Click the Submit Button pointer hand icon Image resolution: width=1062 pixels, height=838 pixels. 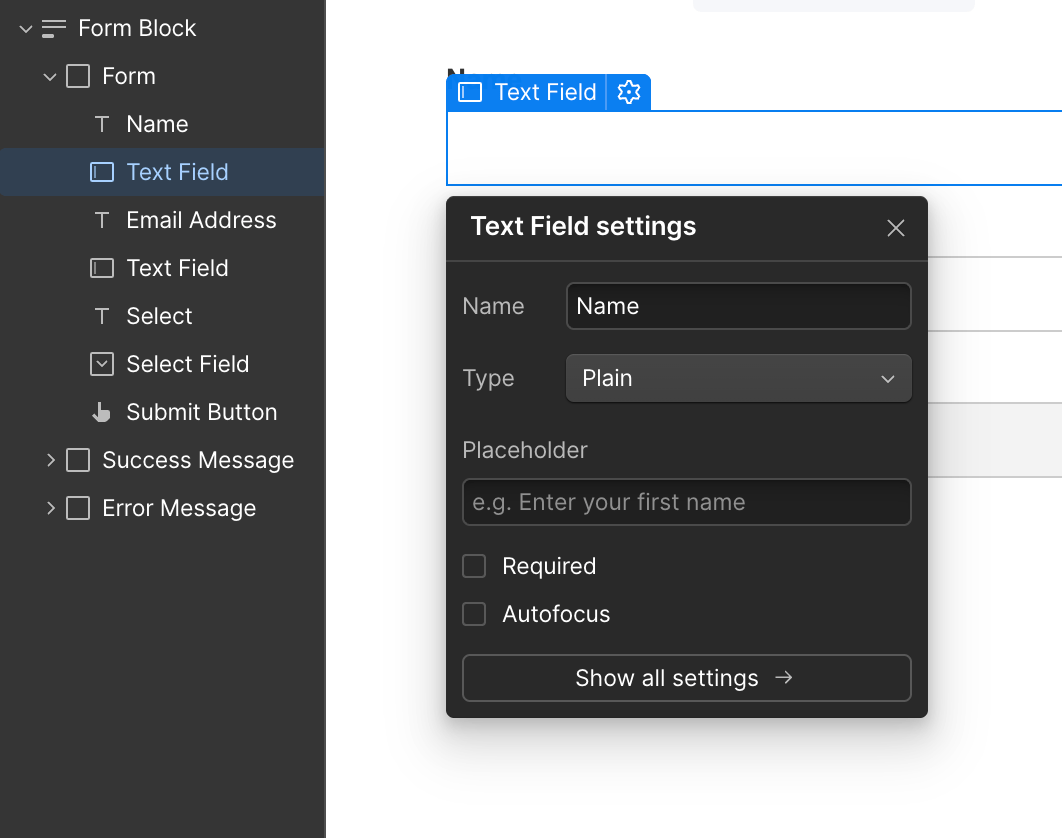point(102,412)
